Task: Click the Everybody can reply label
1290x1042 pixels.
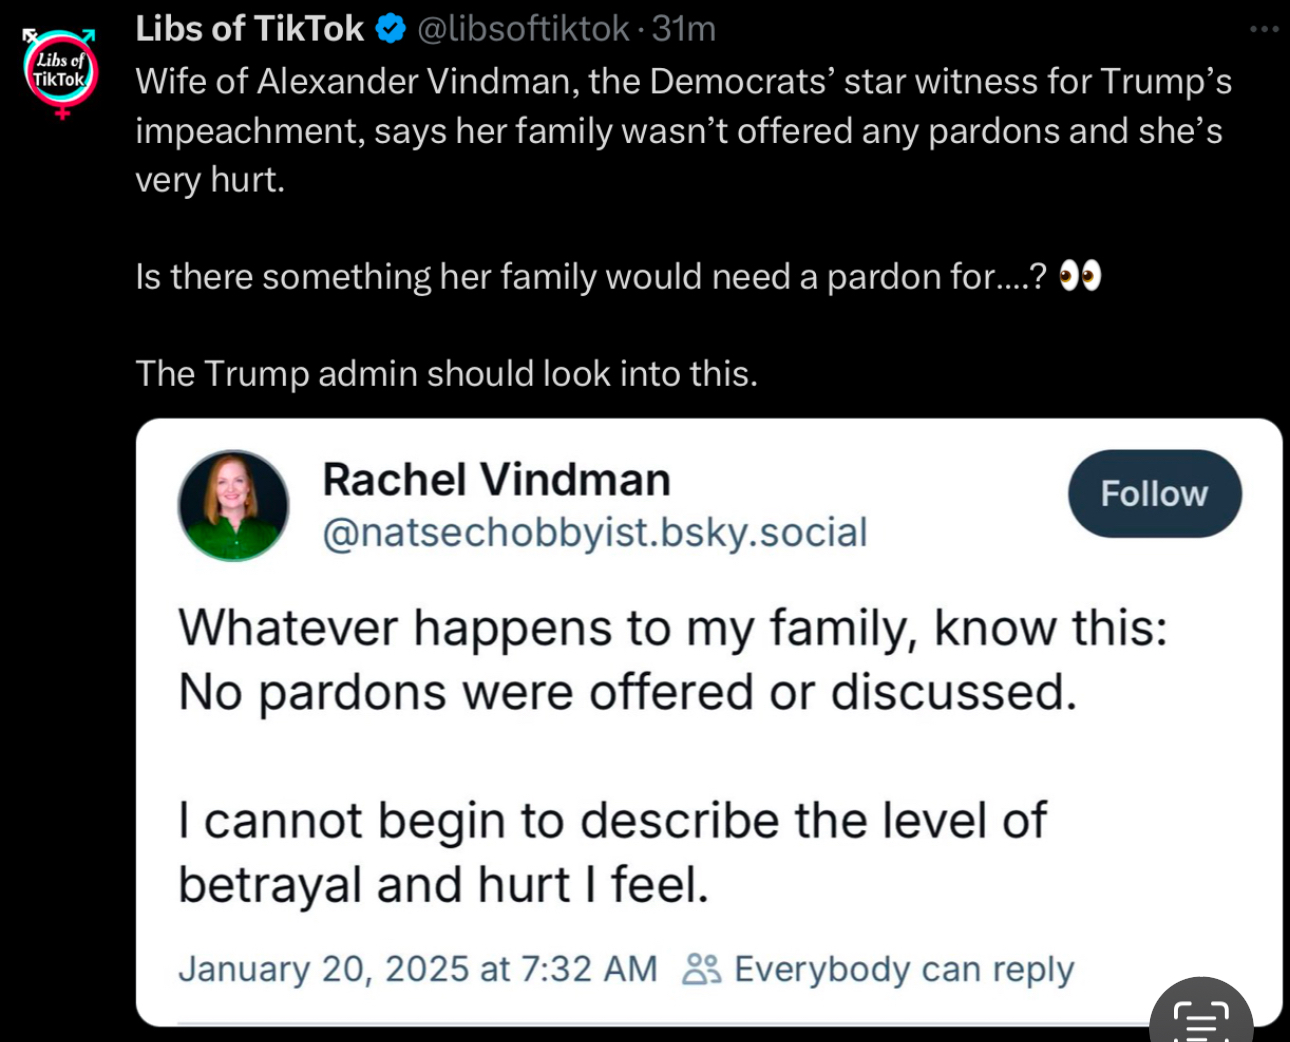Action: point(904,969)
